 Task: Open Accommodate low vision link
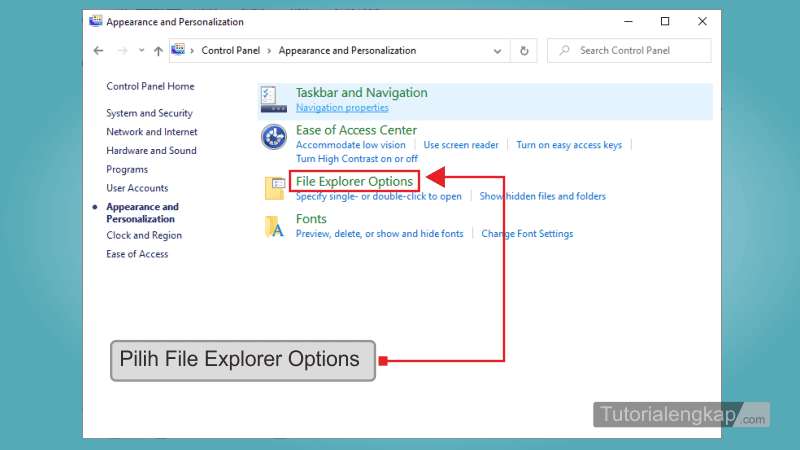click(x=351, y=145)
